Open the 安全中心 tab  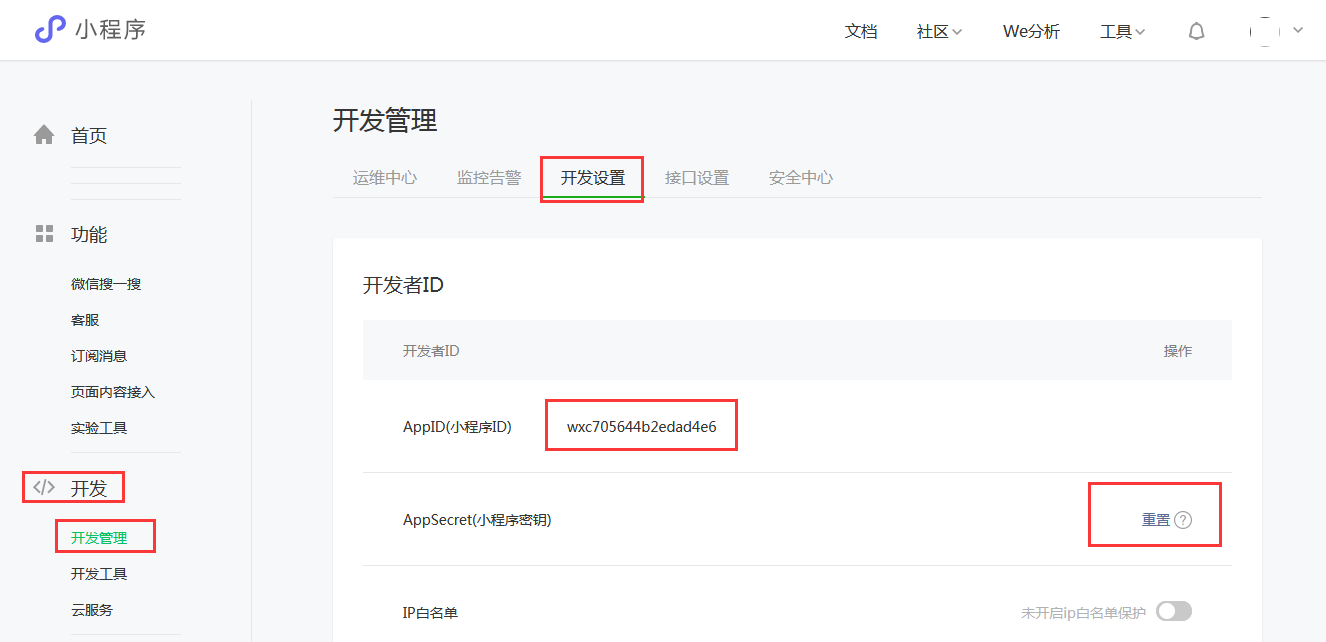click(800, 178)
